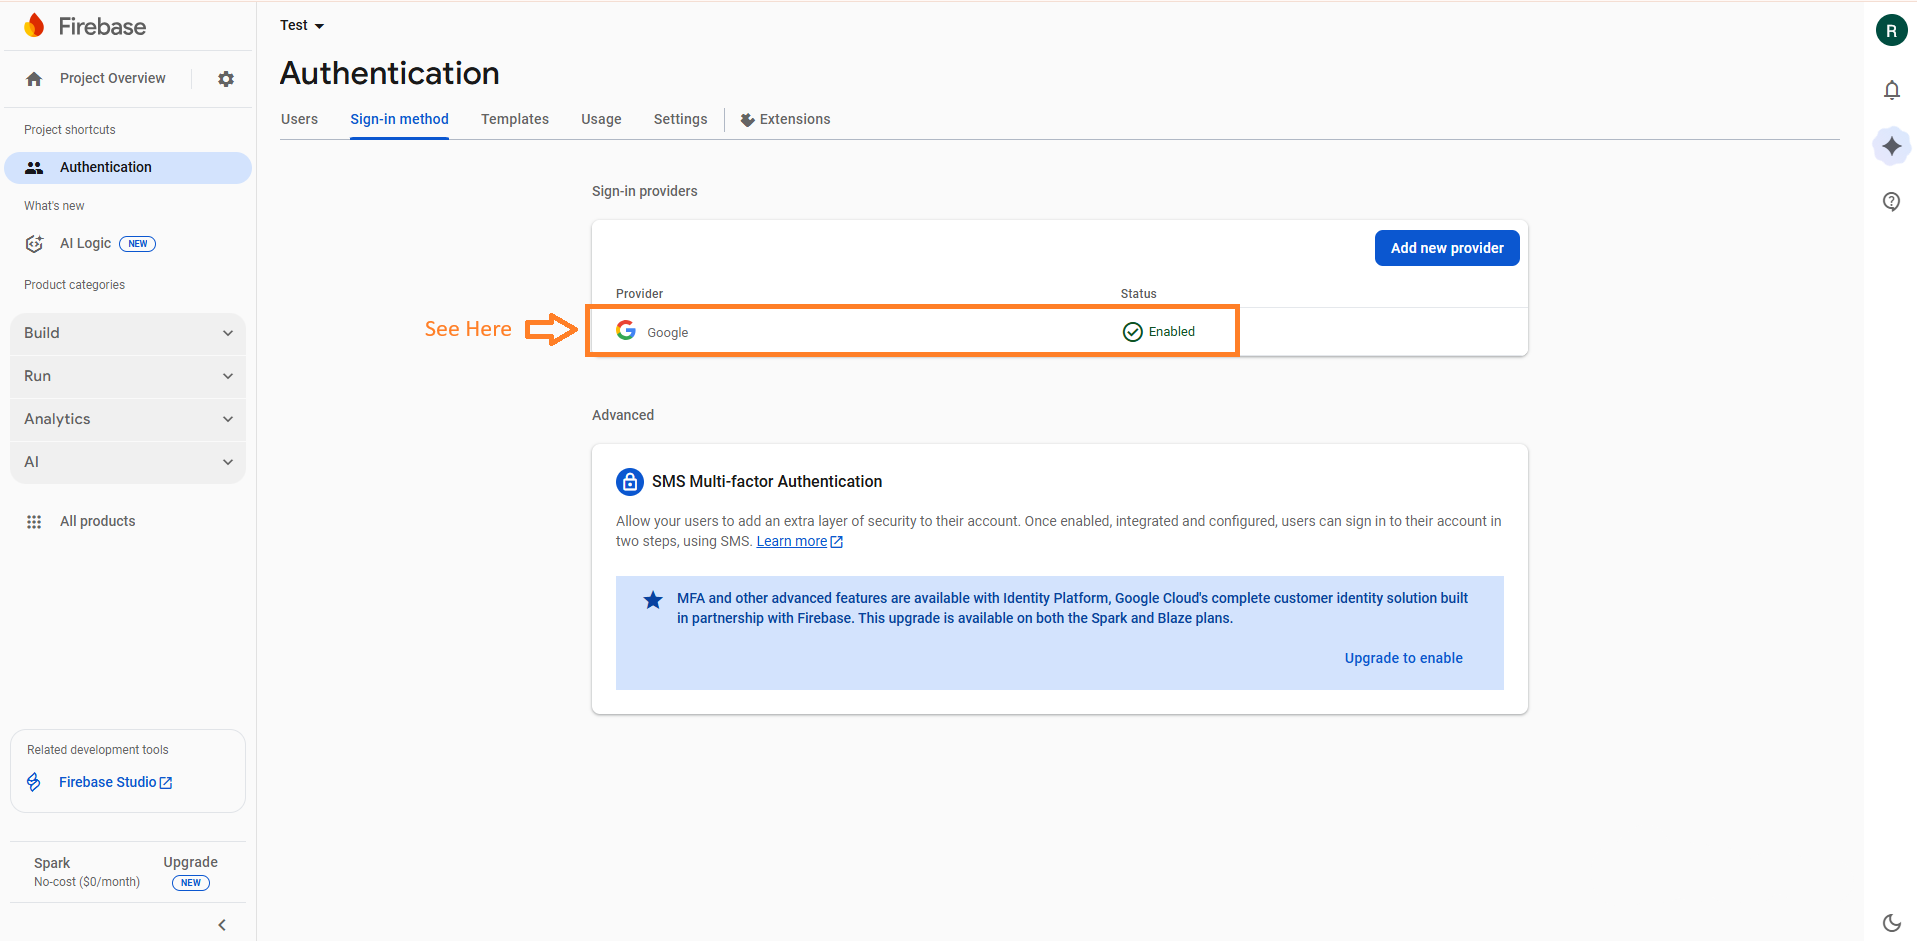Screen dimensions: 1917x941
Task: Open Gemini sparkle assistant icon
Action: pyautogui.click(x=1891, y=146)
